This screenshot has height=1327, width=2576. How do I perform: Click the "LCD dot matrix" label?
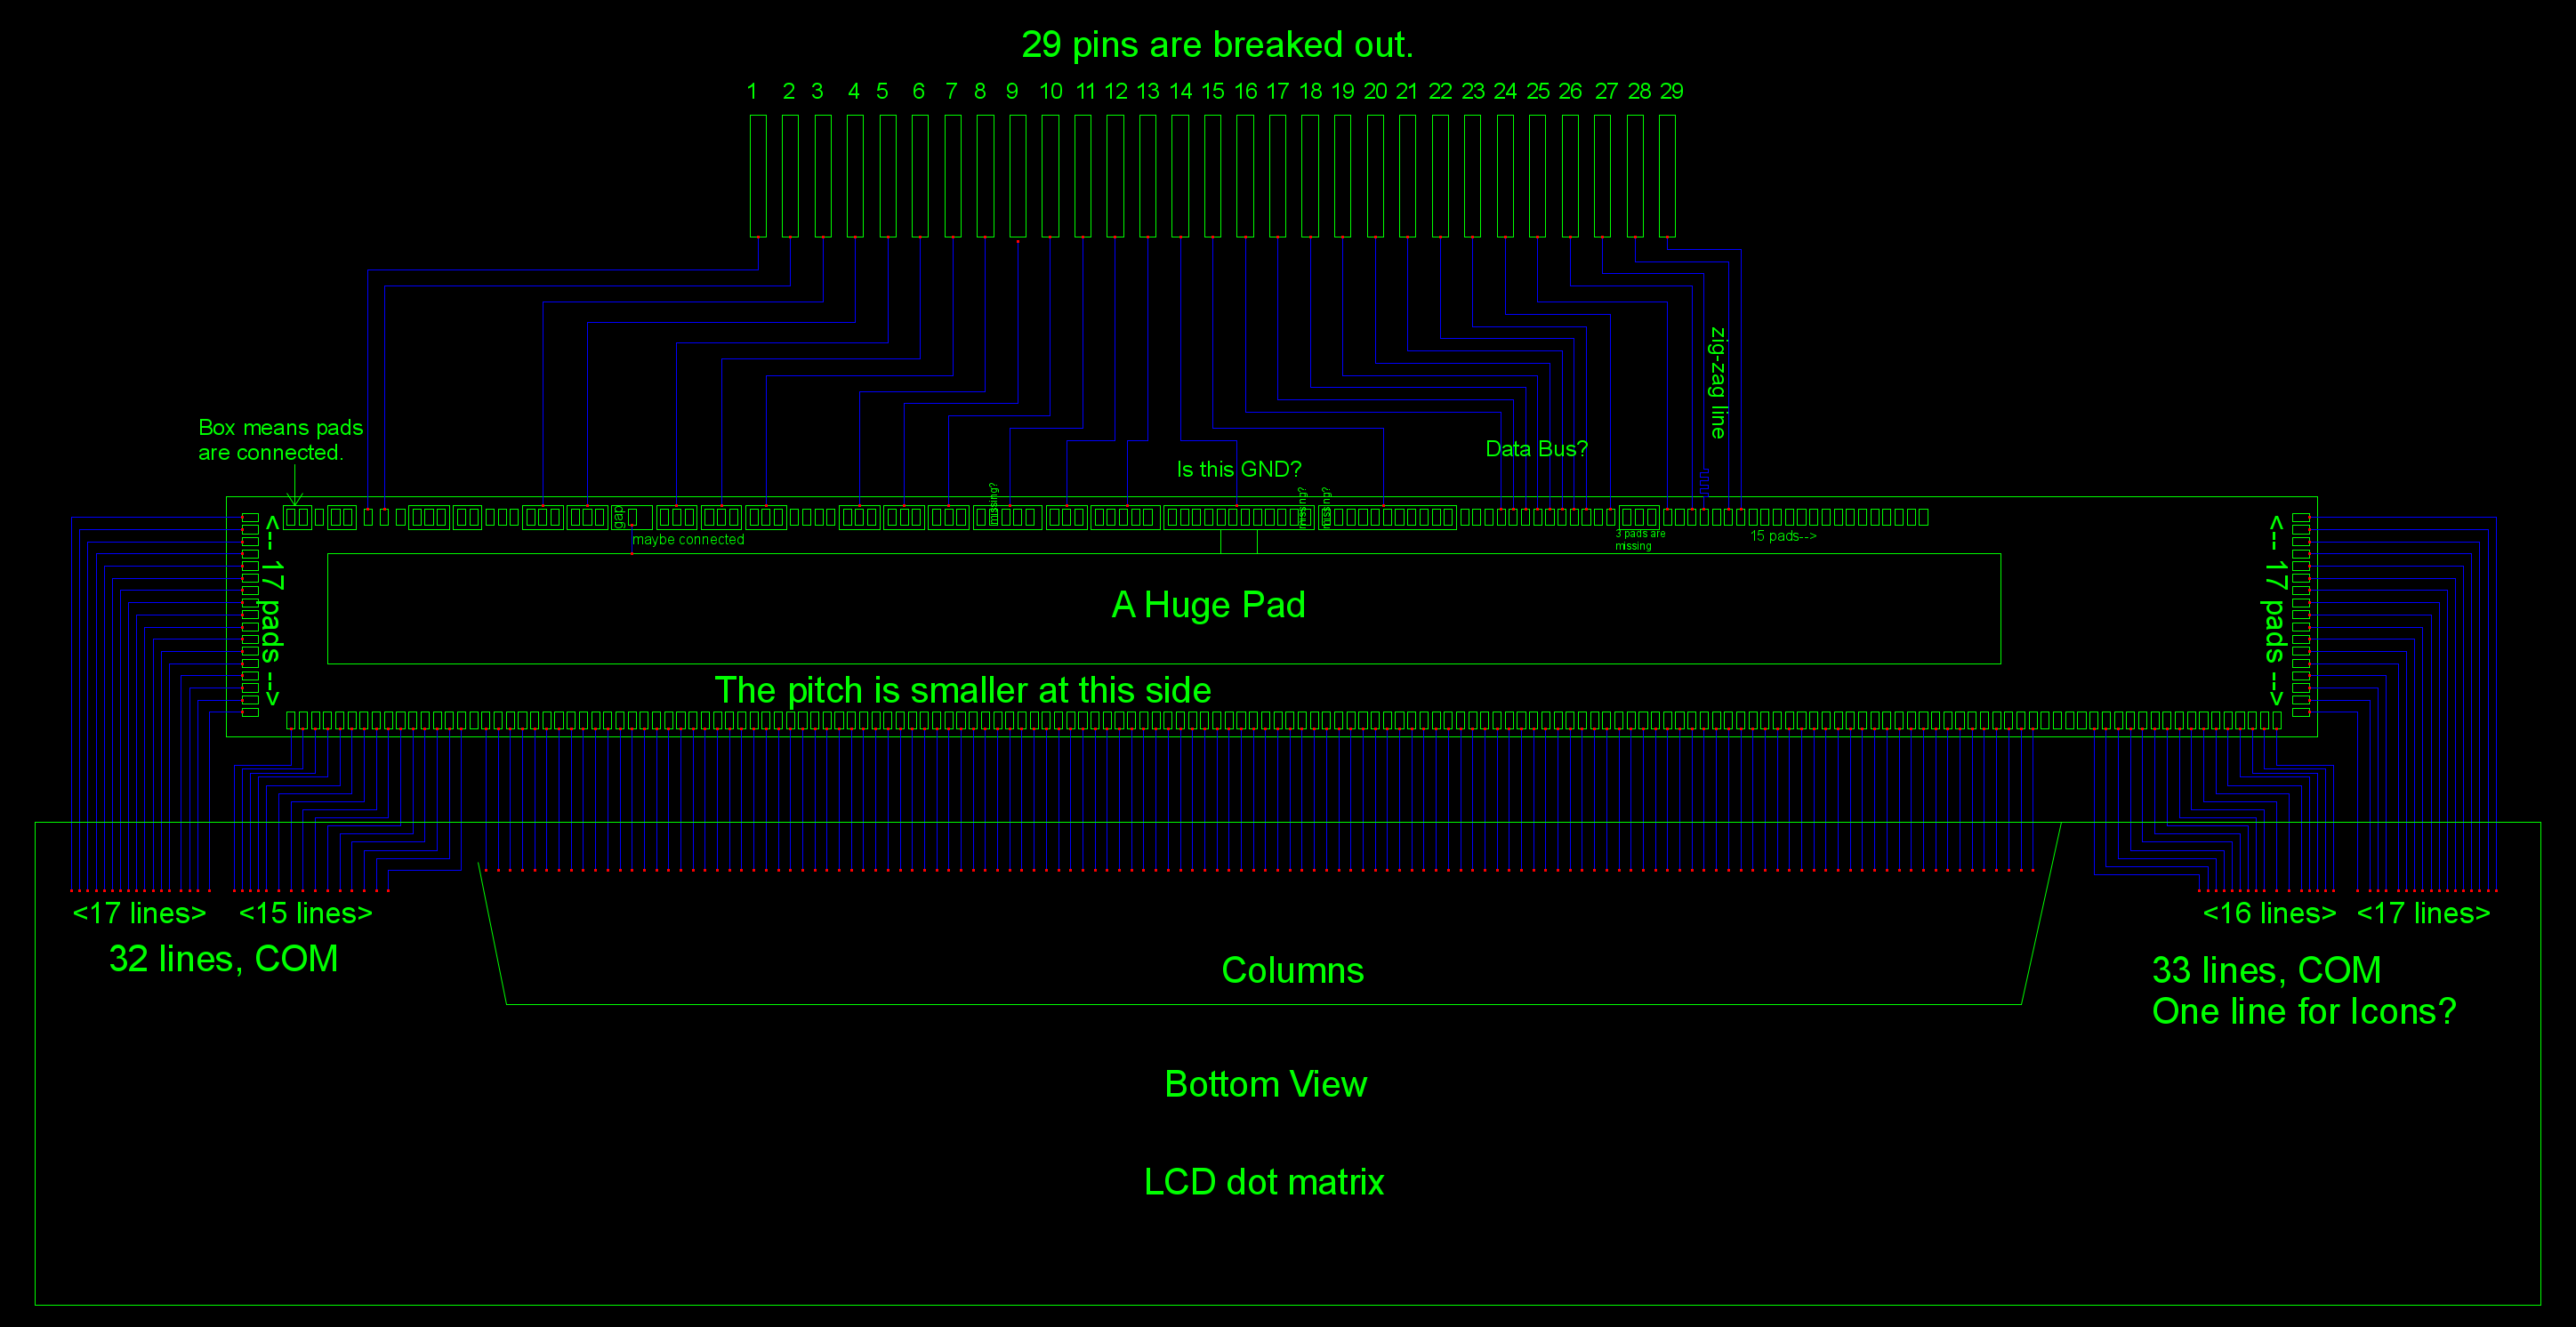tap(1264, 1183)
